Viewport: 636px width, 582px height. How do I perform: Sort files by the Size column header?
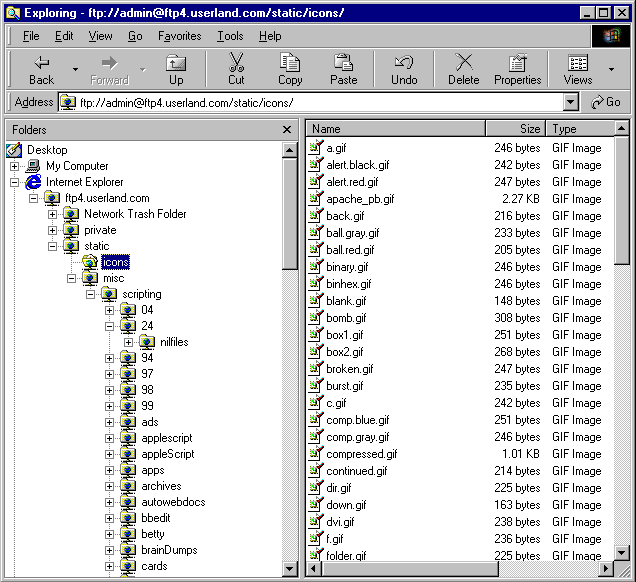point(515,129)
